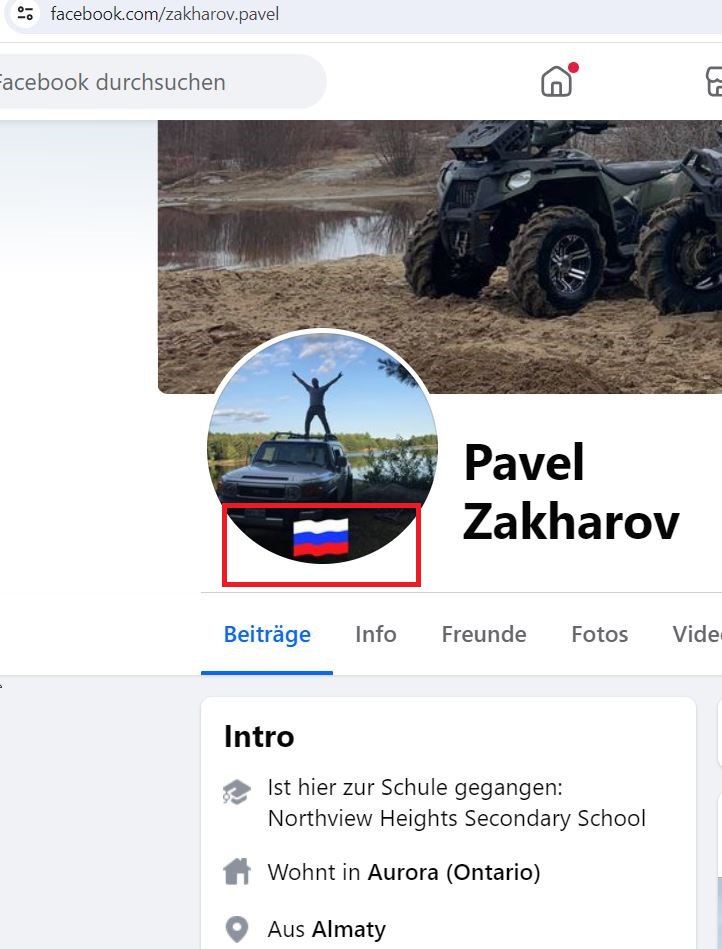The width and height of the screenshot is (722, 949).
Task: Open the Fotos tab
Action: 600,634
